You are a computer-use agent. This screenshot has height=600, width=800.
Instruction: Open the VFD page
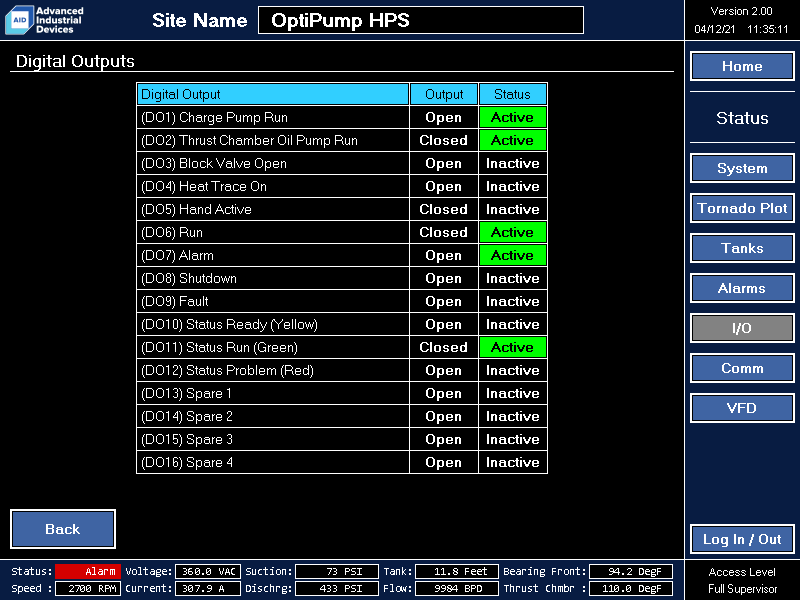742,408
